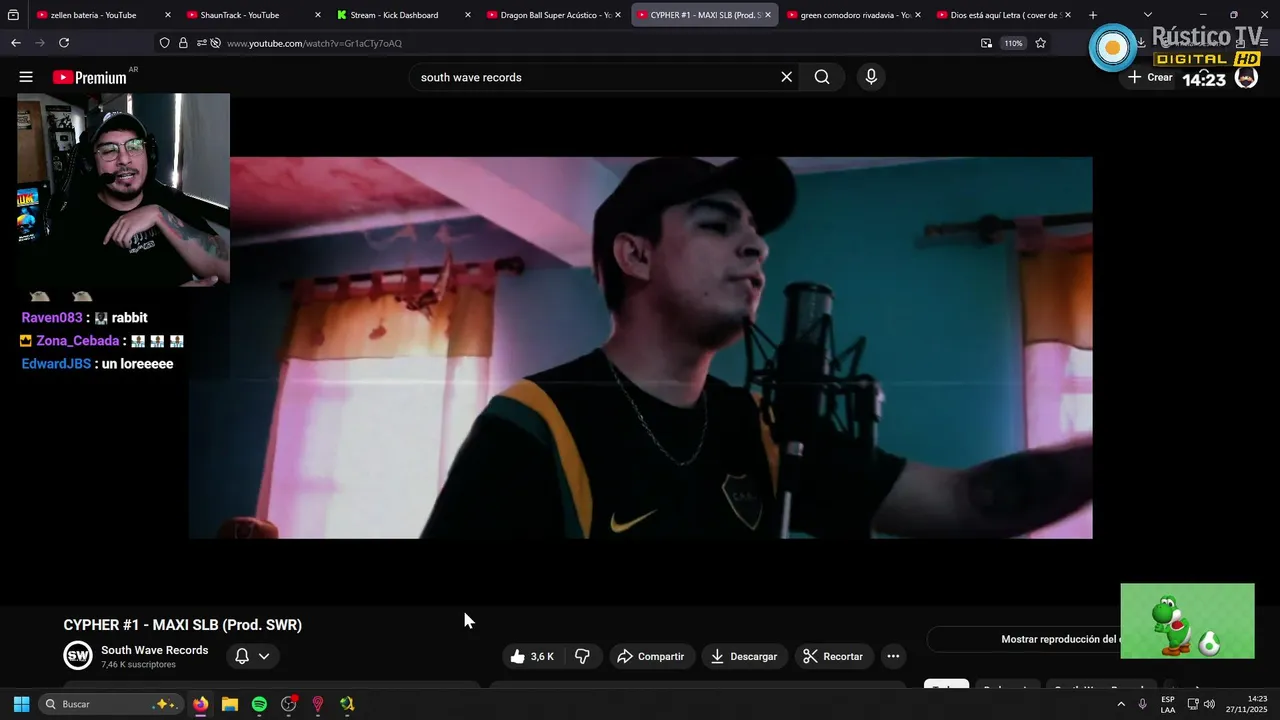Switch ESP LAA input language
Viewport: 1280px width, 720px height.
pyautogui.click(x=1168, y=704)
